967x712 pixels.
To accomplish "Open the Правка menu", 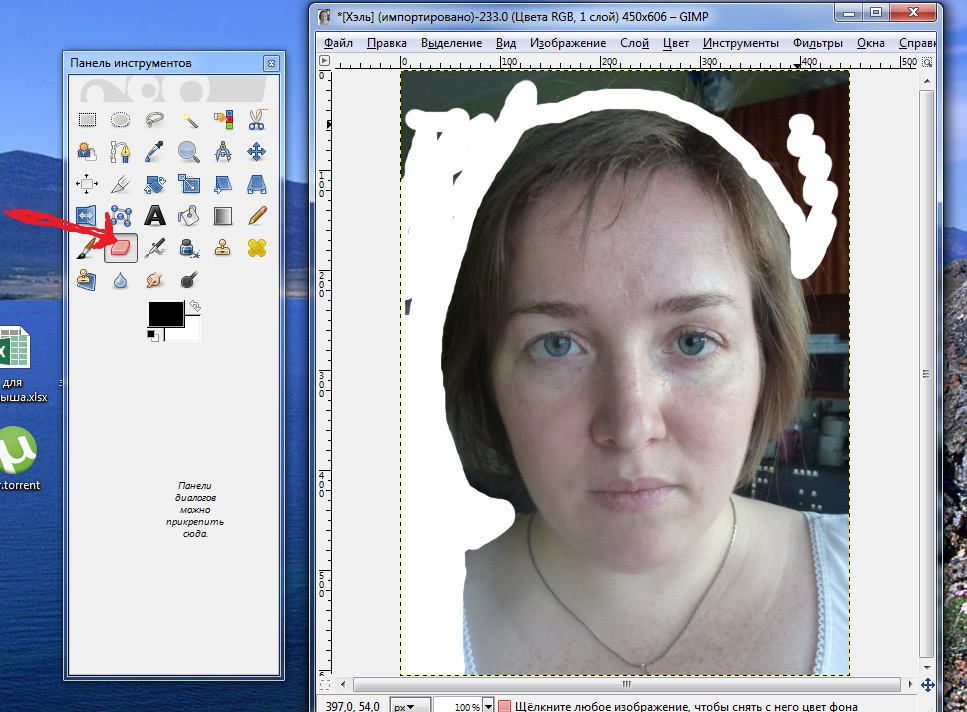I will [387, 43].
